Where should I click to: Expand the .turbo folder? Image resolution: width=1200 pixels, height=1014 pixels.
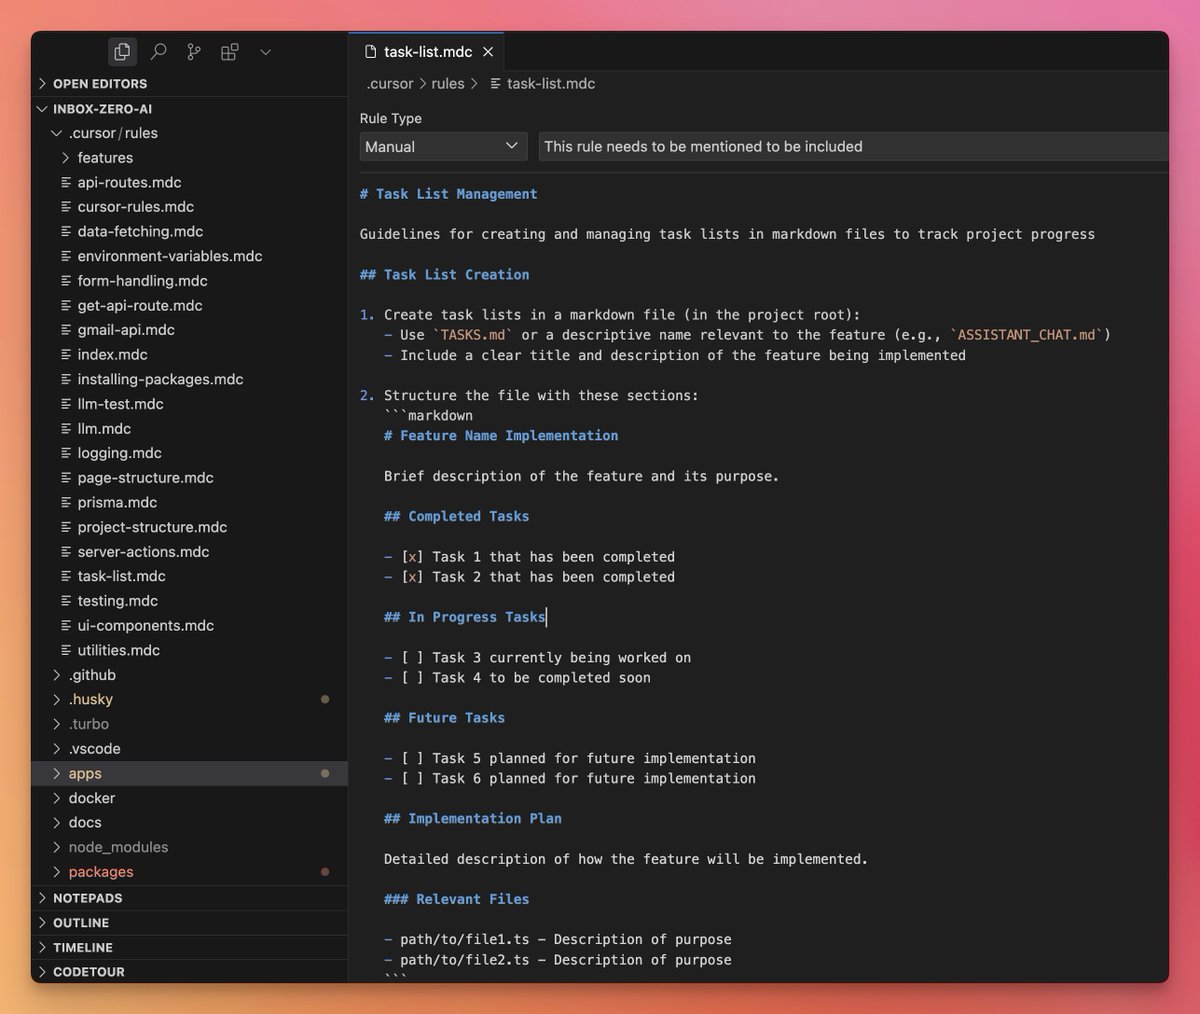pos(190,724)
